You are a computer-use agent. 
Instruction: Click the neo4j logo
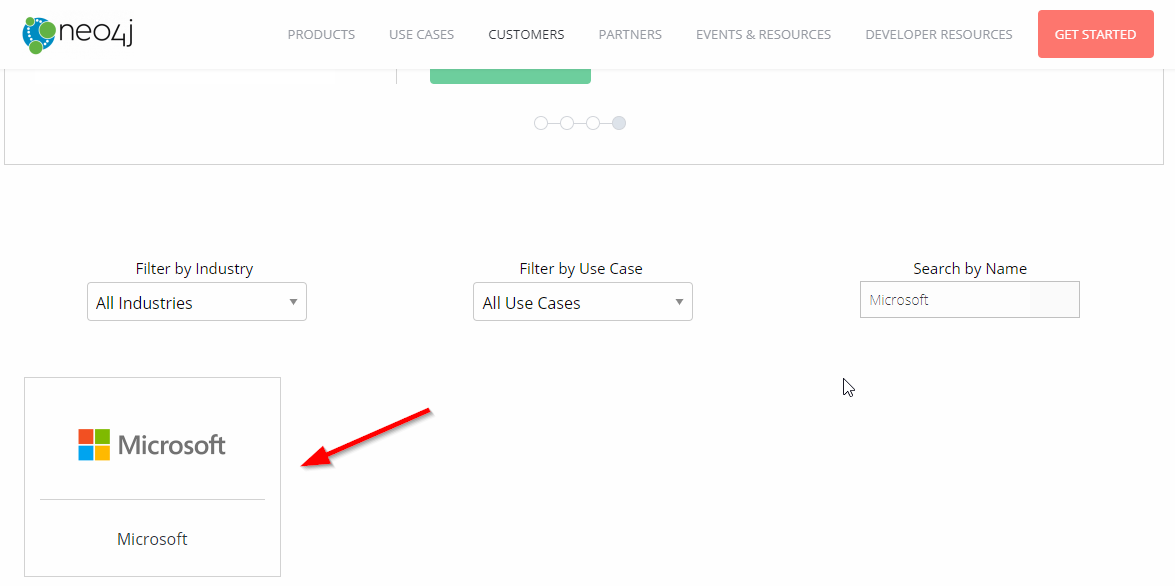pyautogui.click(x=78, y=34)
